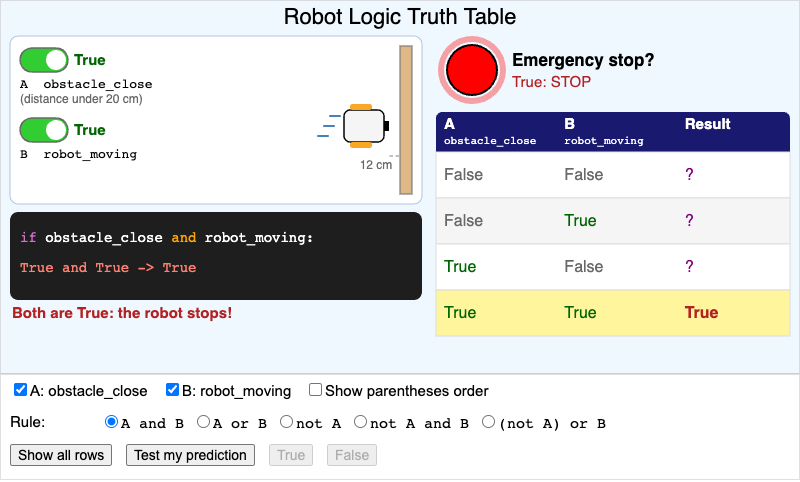Click column header A obstacle_close
Screen dimensions: 800x482
pos(490,132)
